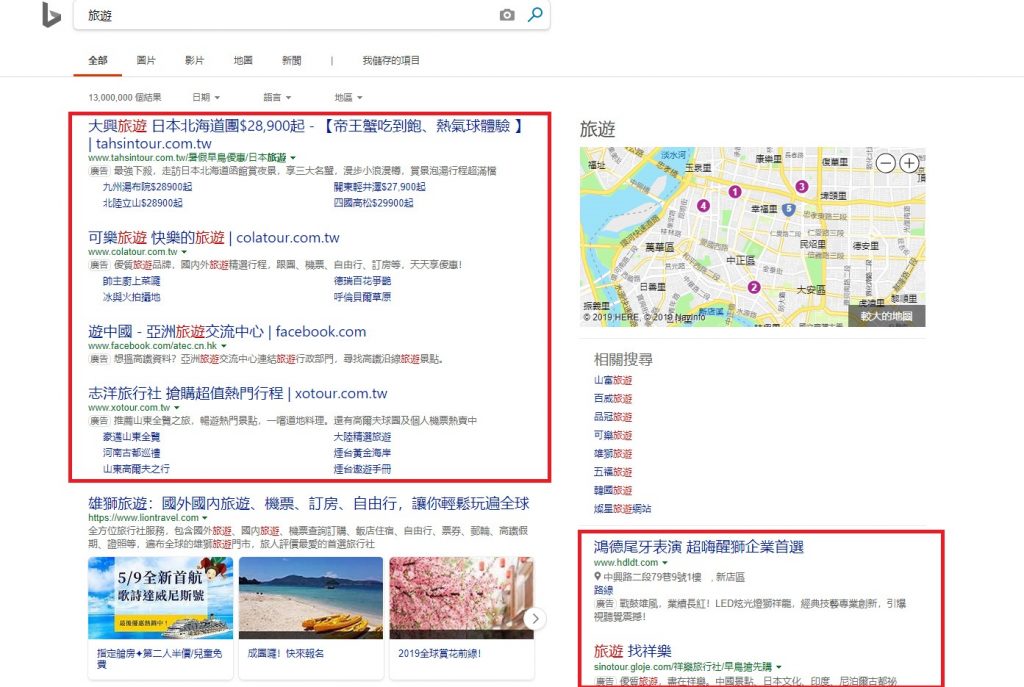Click sitelink 關東輕井澤$27,900起
Viewport: 1024px width, 687px height.
(379, 187)
